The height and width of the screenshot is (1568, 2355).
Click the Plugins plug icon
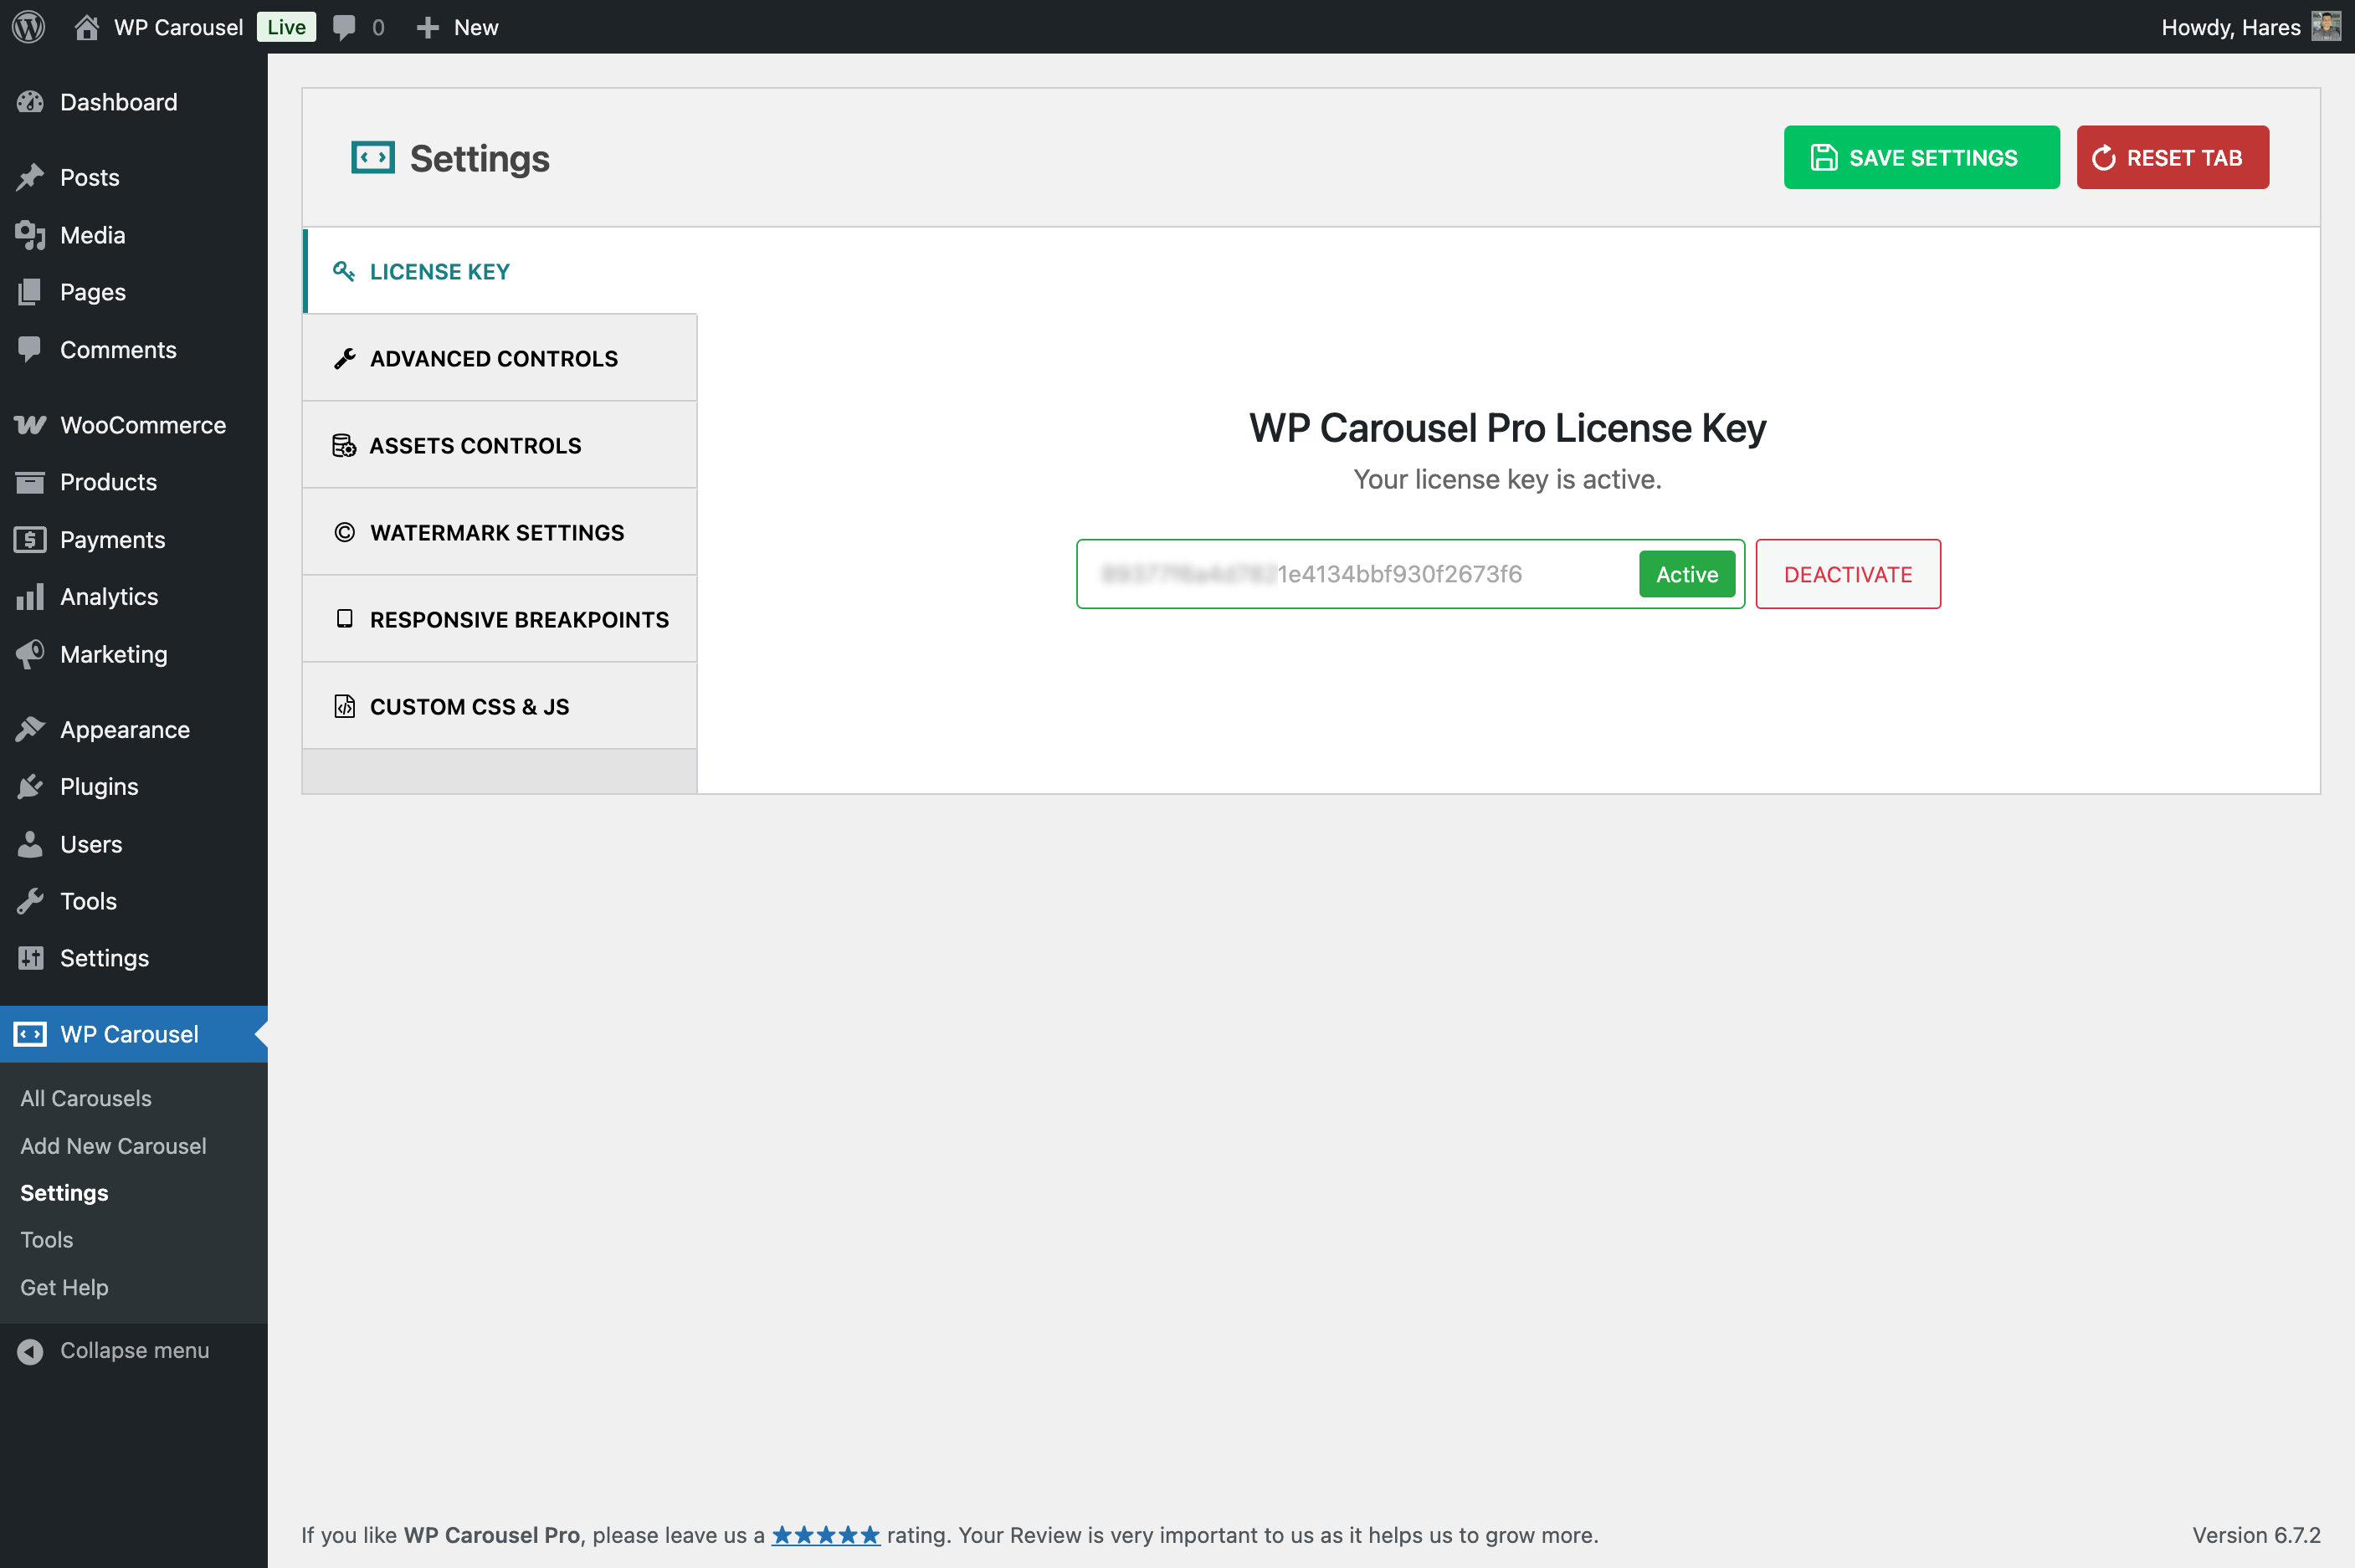point(30,787)
